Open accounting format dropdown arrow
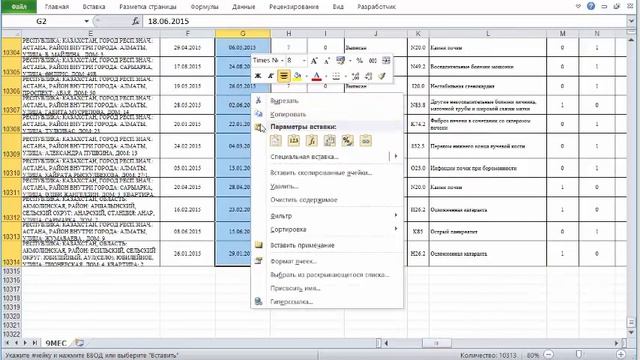This screenshot has width=640, height=360. pos(350,61)
